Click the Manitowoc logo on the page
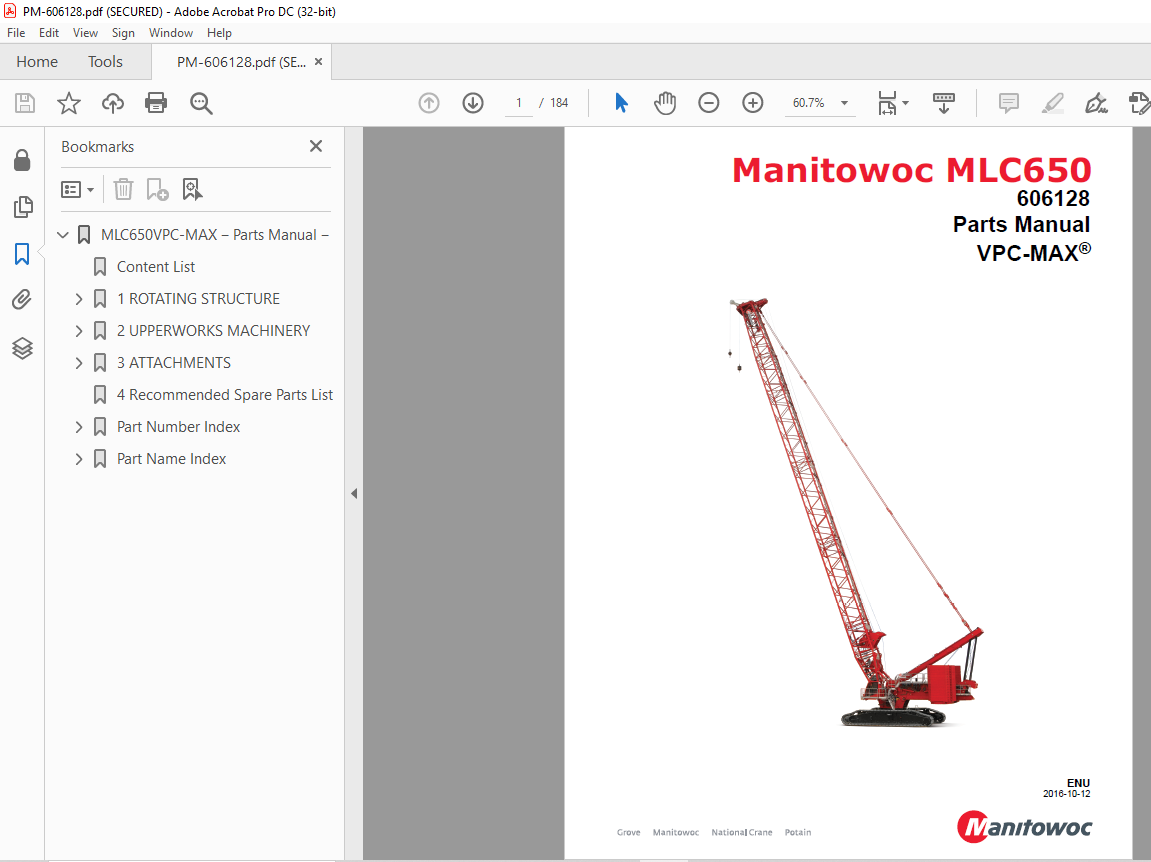The width and height of the screenshot is (1151, 862). pos(1025,827)
